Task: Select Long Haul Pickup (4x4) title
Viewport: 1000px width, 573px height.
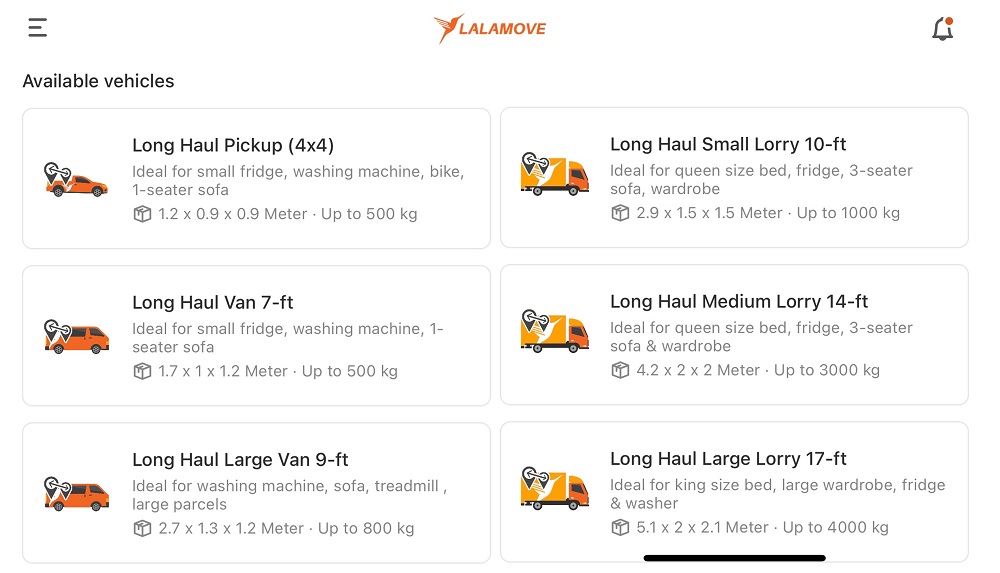Action: [x=233, y=146]
